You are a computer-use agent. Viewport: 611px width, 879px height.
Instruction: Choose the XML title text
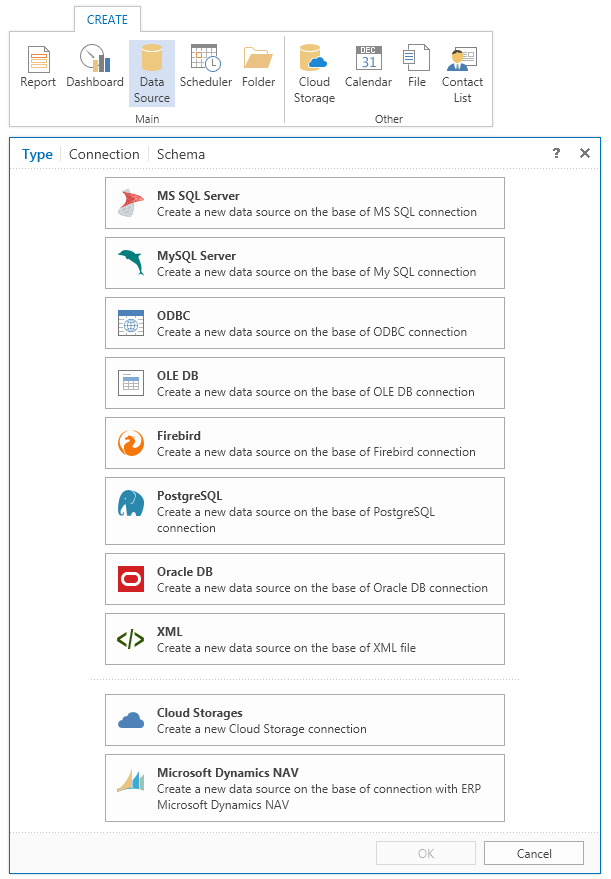[170, 632]
